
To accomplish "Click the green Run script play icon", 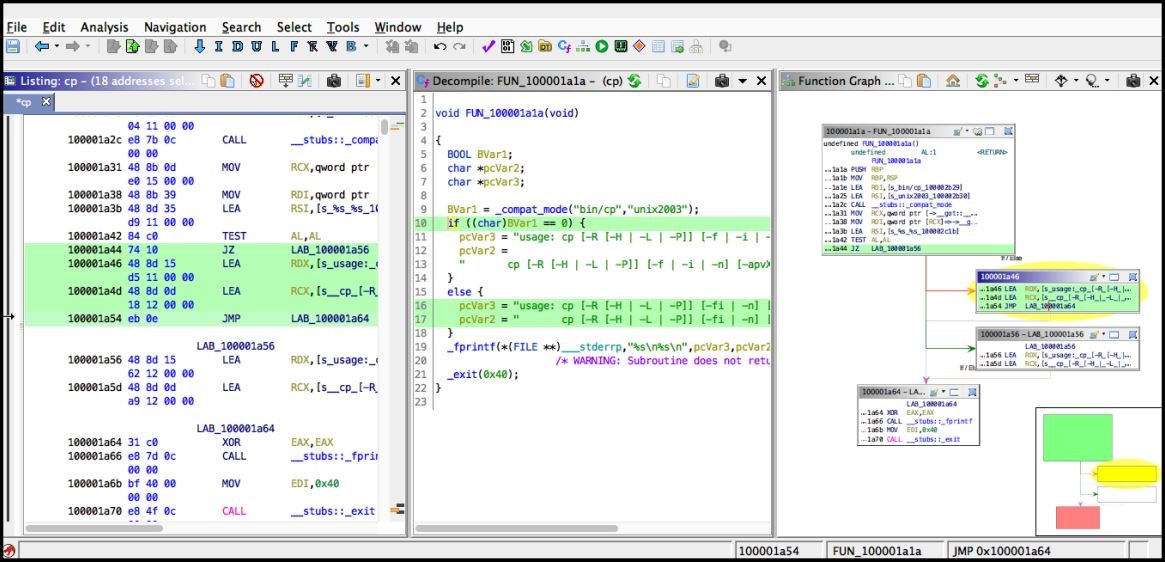I will pos(601,46).
